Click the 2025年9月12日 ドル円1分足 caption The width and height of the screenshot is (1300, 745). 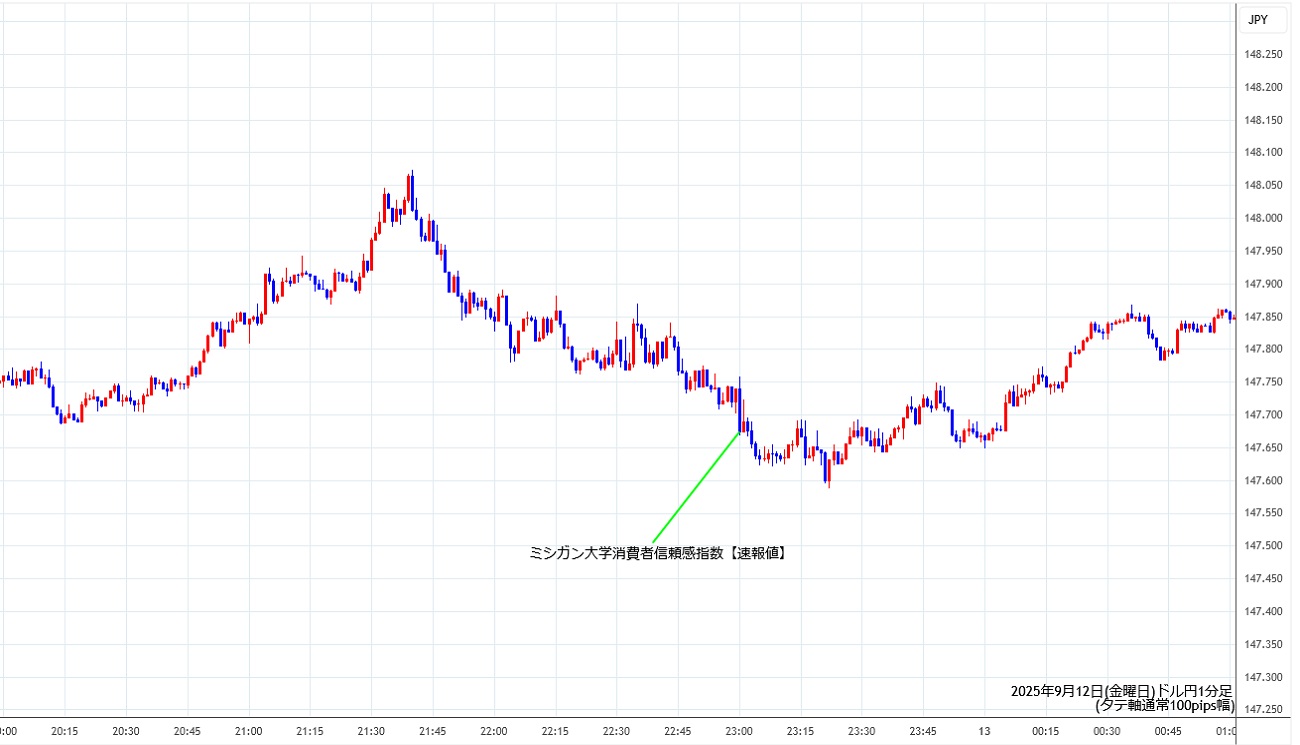coord(1121,691)
